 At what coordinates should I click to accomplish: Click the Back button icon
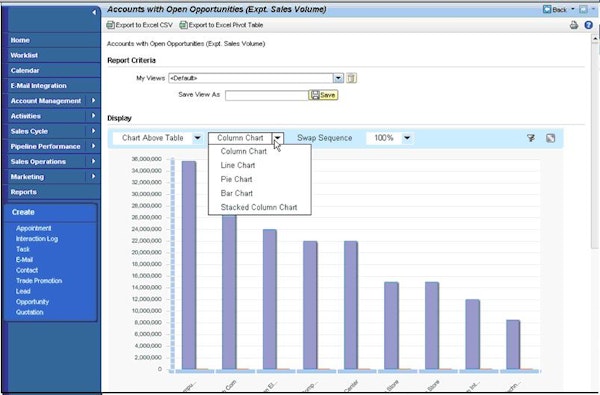point(547,9)
